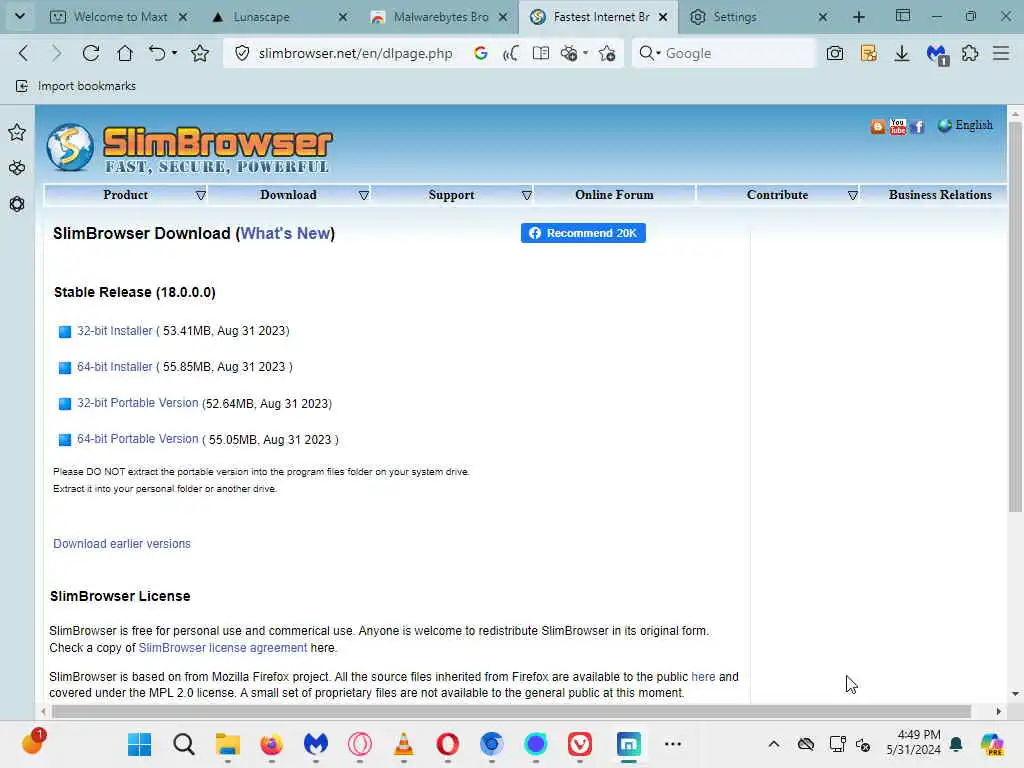
Task: Open the Product menu
Action: click(x=125, y=195)
